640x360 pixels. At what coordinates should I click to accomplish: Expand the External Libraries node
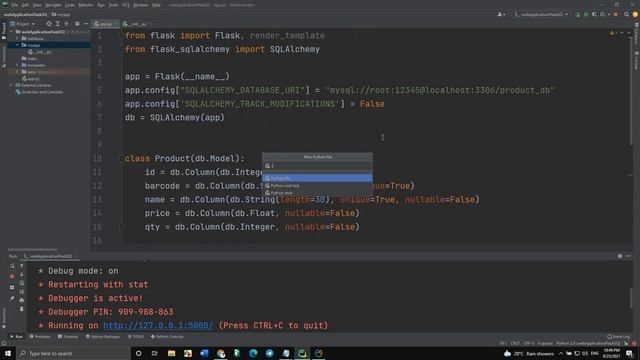click(x=12, y=85)
